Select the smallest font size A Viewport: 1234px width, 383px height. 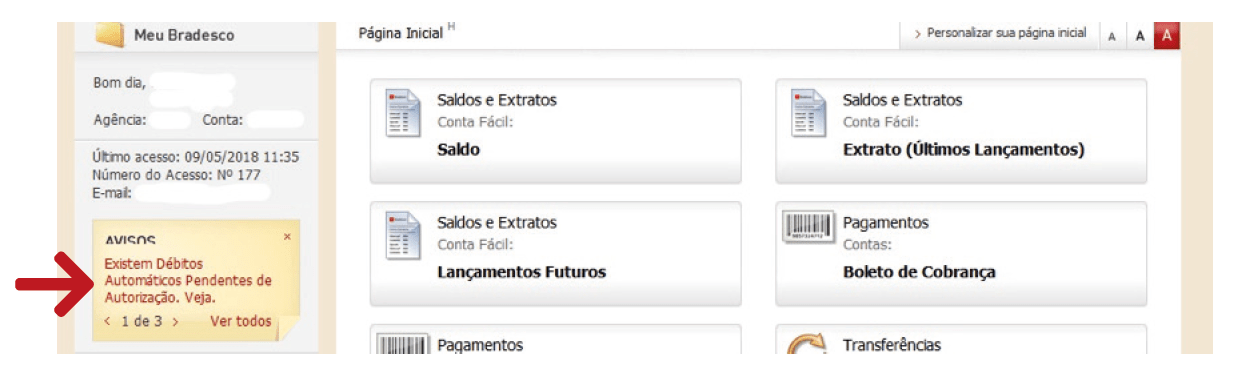pyautogui.click(x=1112, y=36)
